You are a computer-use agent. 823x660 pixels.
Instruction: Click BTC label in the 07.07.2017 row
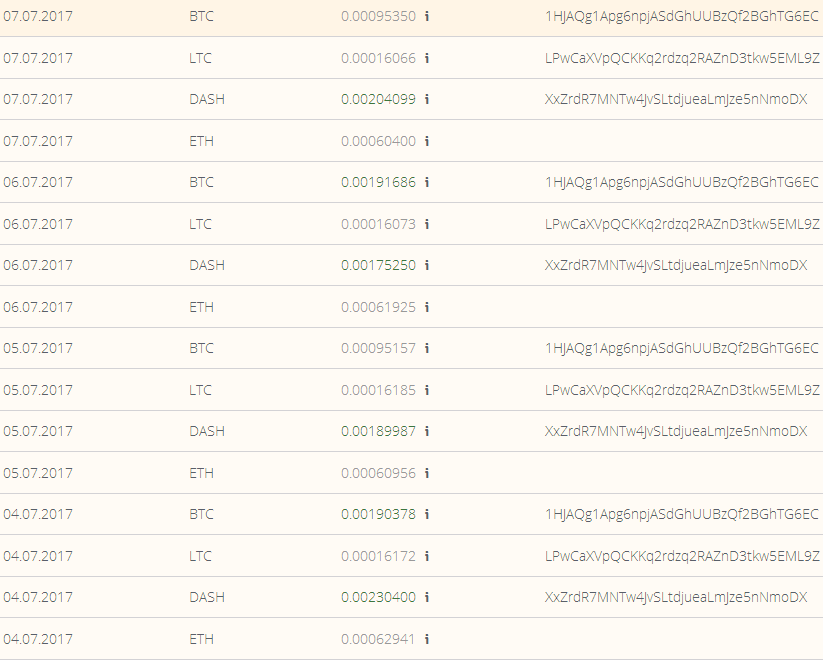[x=202, y=16]
